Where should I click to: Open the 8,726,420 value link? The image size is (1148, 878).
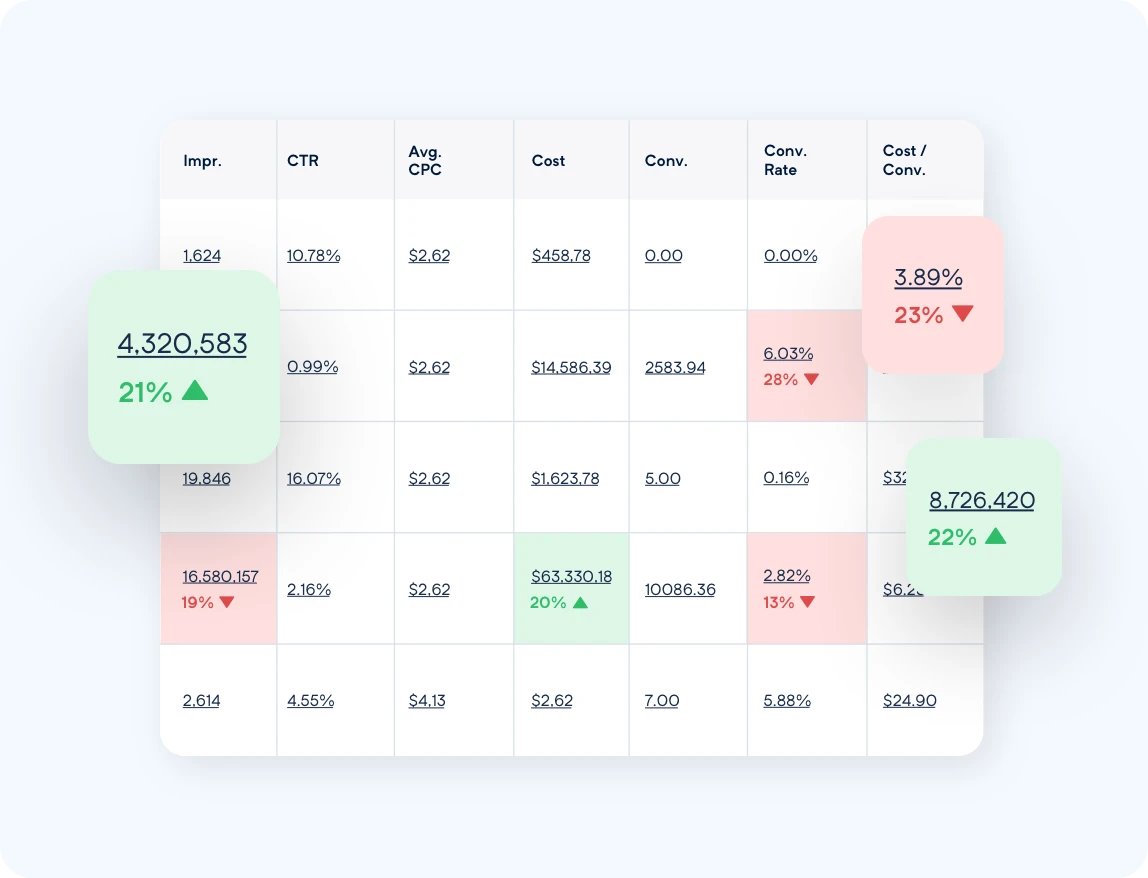(x=981, y=500)
